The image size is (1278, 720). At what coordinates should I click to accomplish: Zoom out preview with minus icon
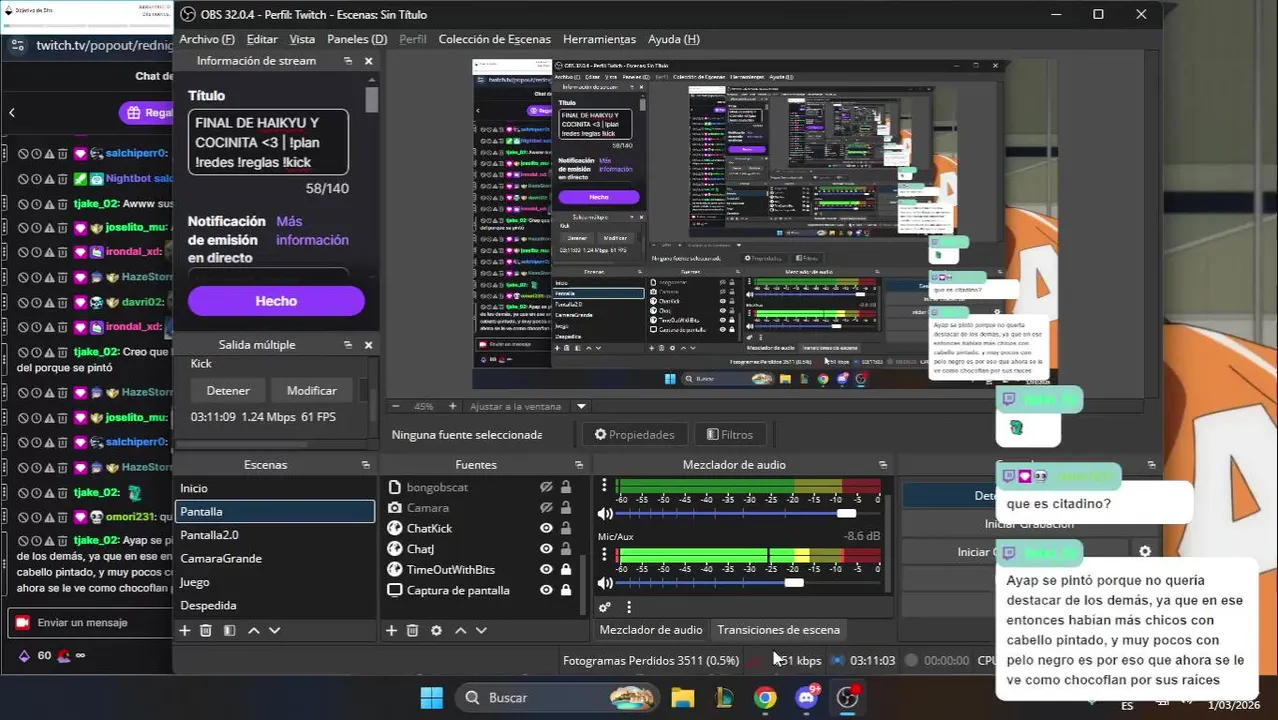point(395,406)
